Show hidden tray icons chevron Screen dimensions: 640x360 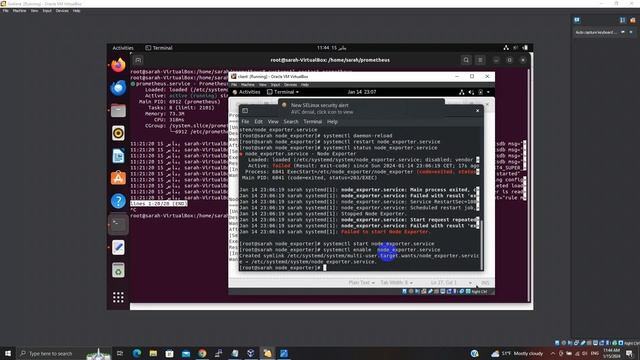[x=553, y=353]
